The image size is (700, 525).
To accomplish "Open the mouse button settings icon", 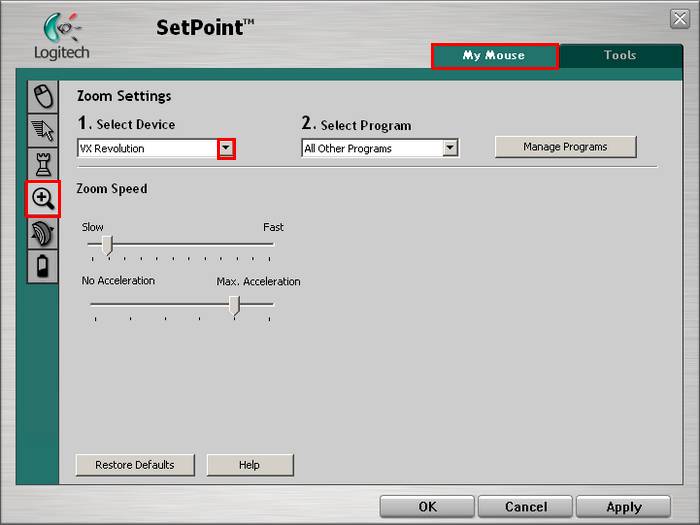I will [43, 96].
